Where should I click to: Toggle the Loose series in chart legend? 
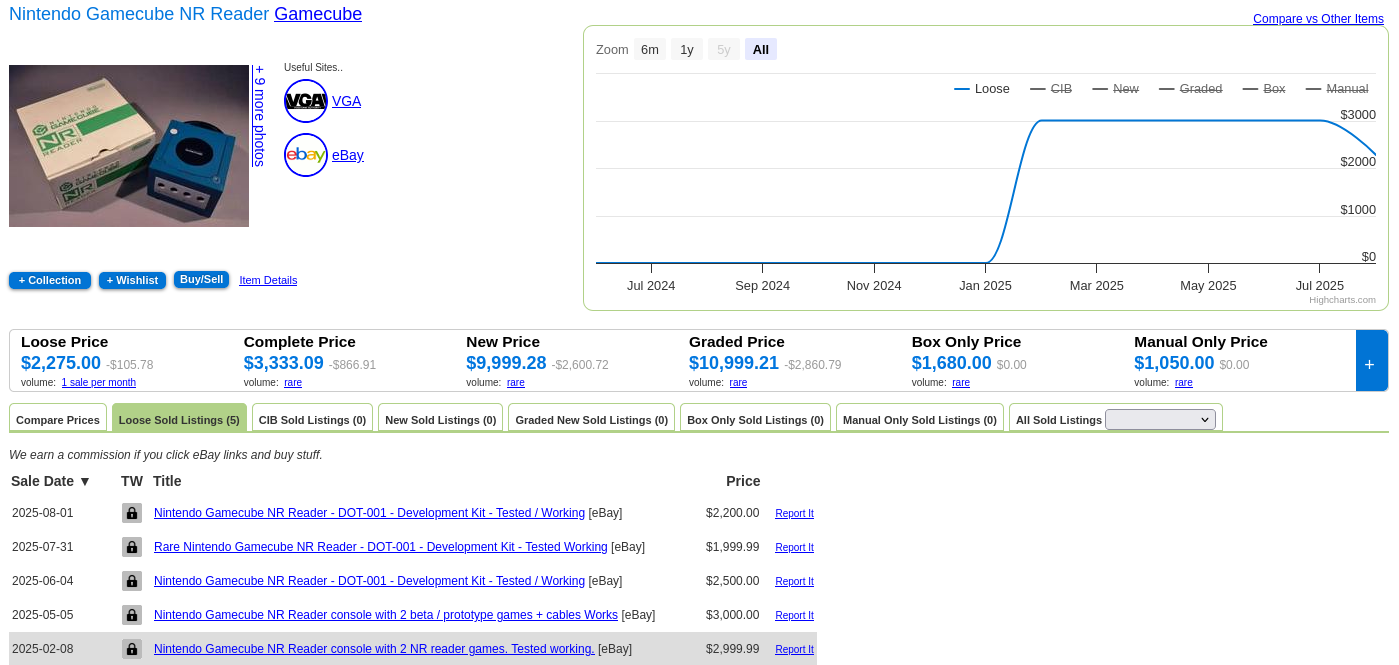982,89
